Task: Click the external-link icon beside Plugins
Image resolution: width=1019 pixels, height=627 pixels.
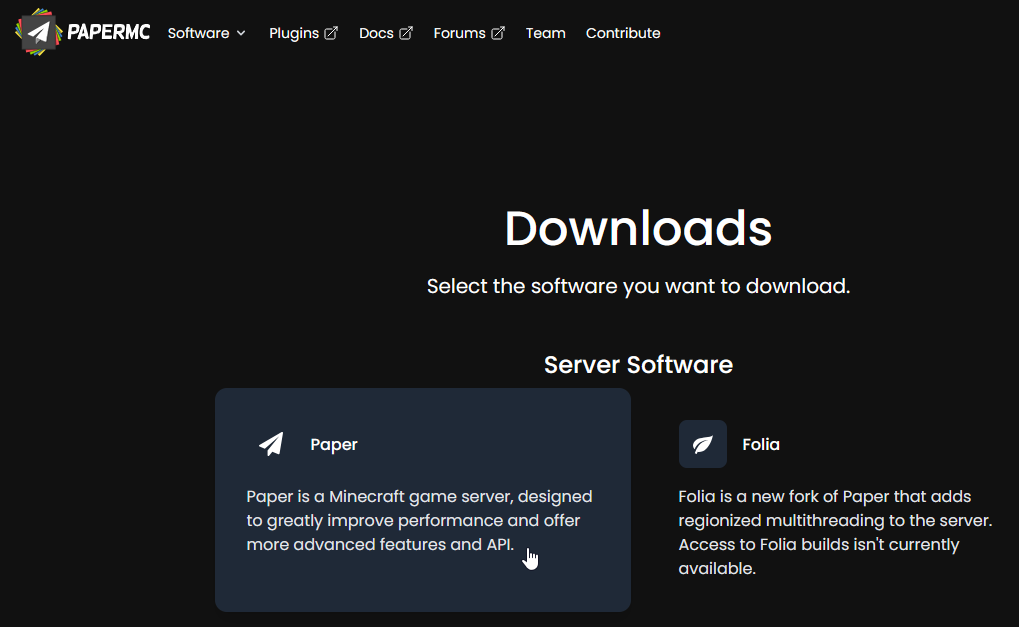Action: pyautogui.click(x=331, y=33)
